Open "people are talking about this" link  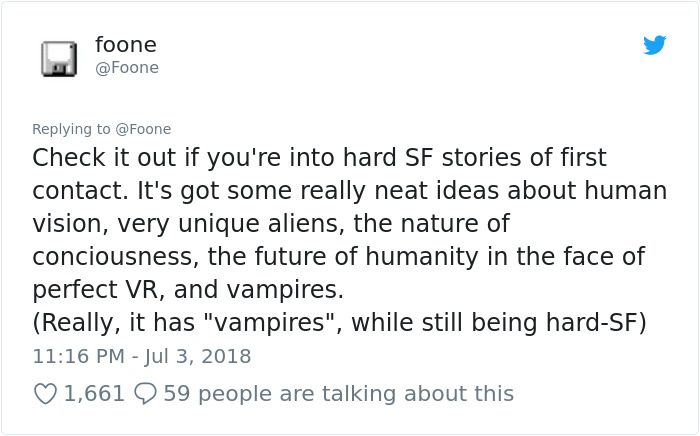click(355, 394)
